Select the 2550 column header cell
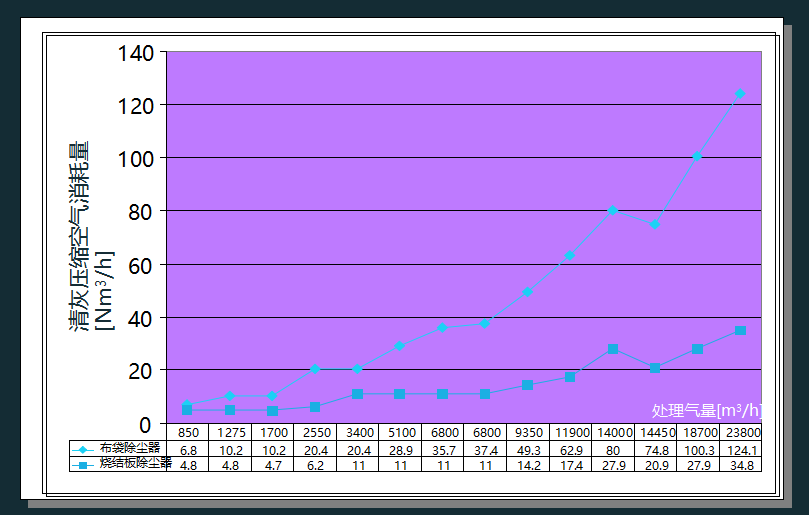809x515 pixels. [x=316, y=432]
